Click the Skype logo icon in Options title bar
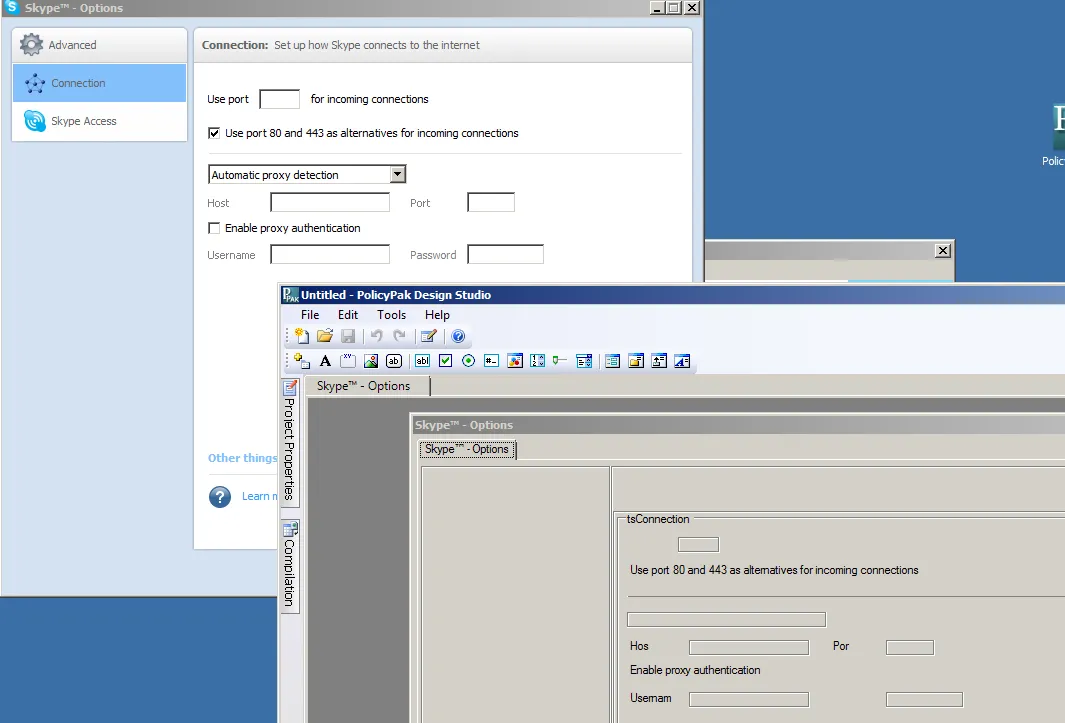Screen dimensions: 1065x723 [11, 7]
